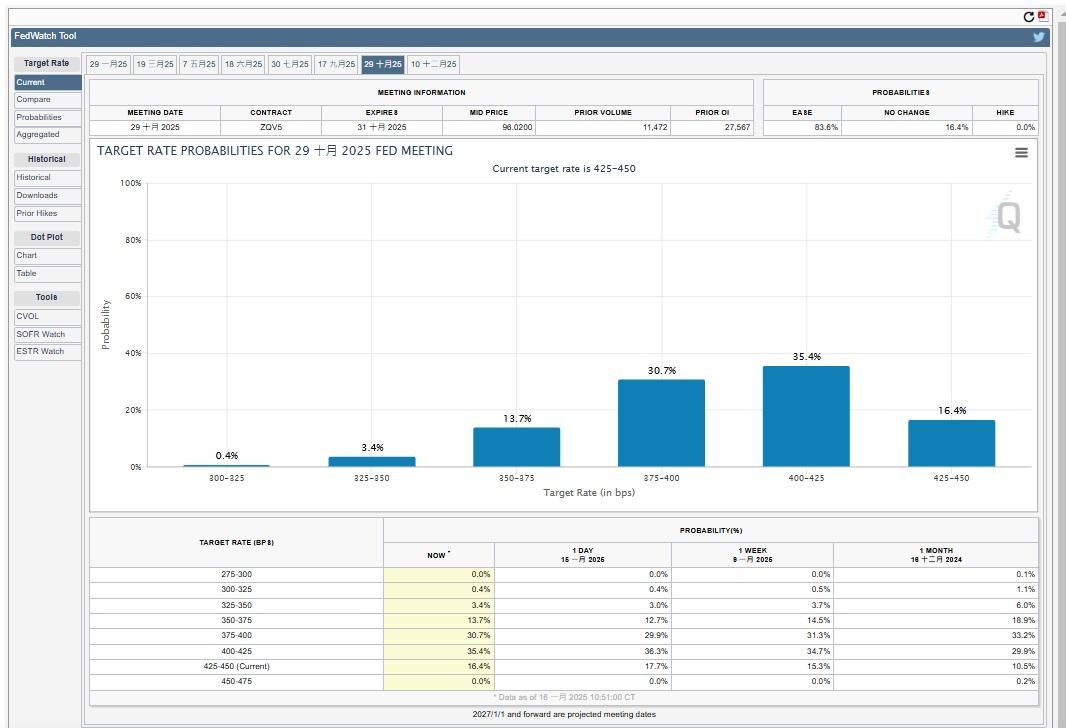This screenshot has width=1066, height=728.
Task: Click the Q watermark logo on chart
Action: tap(1006, 217)
